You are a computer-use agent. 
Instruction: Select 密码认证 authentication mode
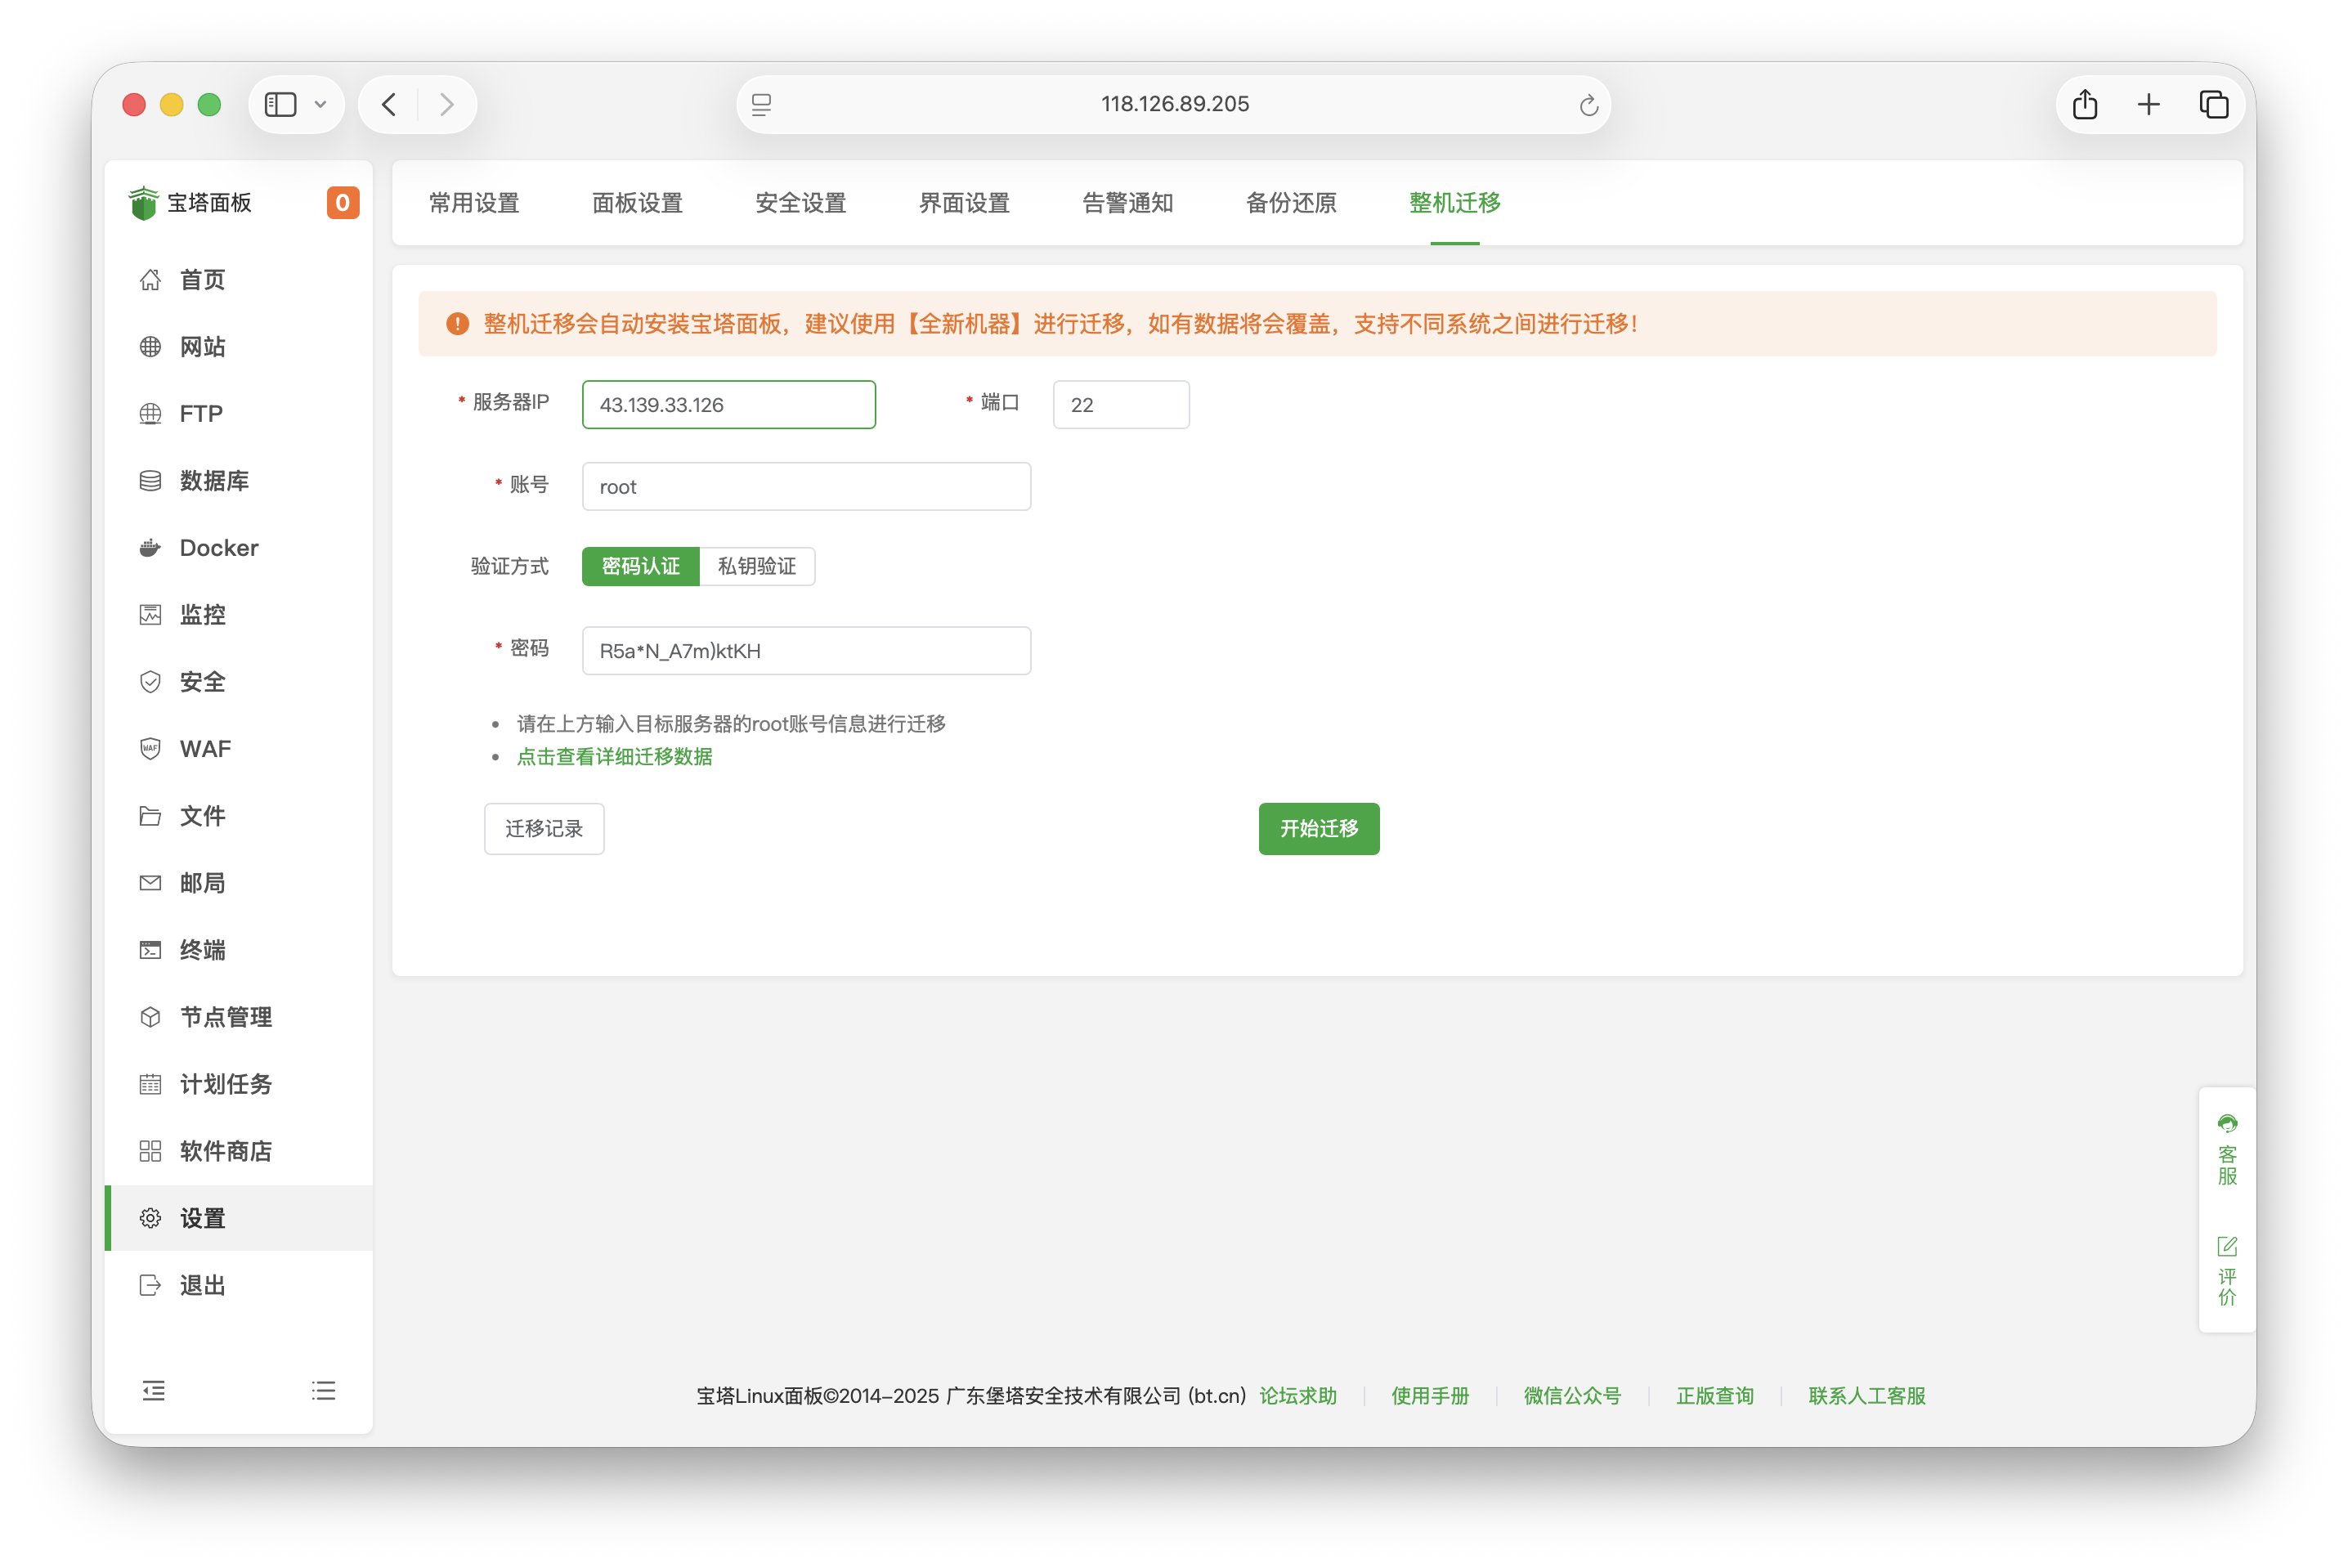(639, 566)
